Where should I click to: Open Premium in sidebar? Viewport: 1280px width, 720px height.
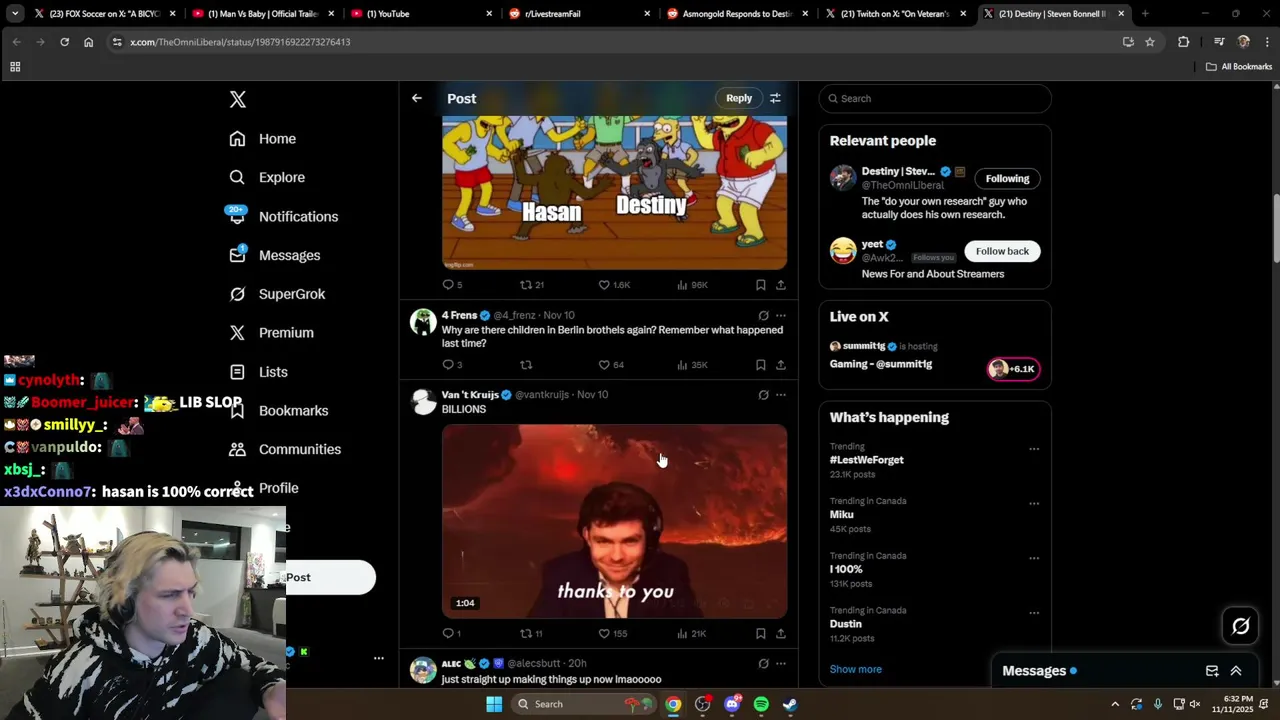click(x=271, y=333)
